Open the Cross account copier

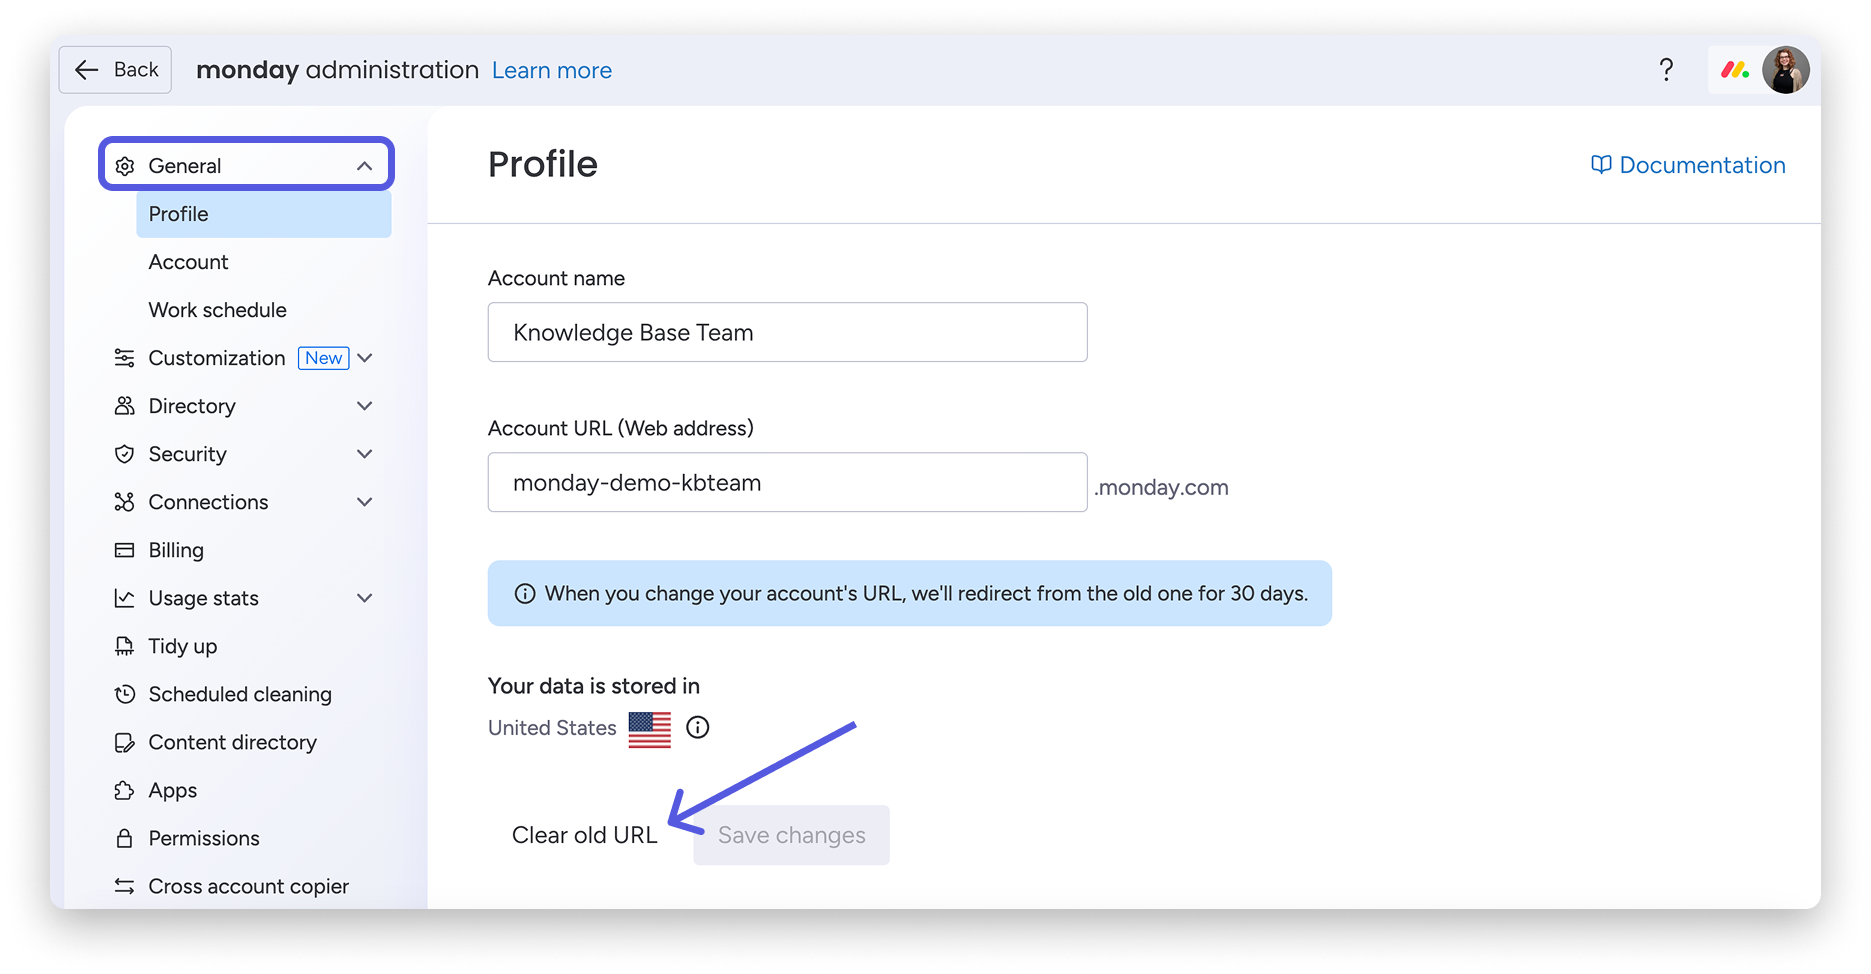249,886
